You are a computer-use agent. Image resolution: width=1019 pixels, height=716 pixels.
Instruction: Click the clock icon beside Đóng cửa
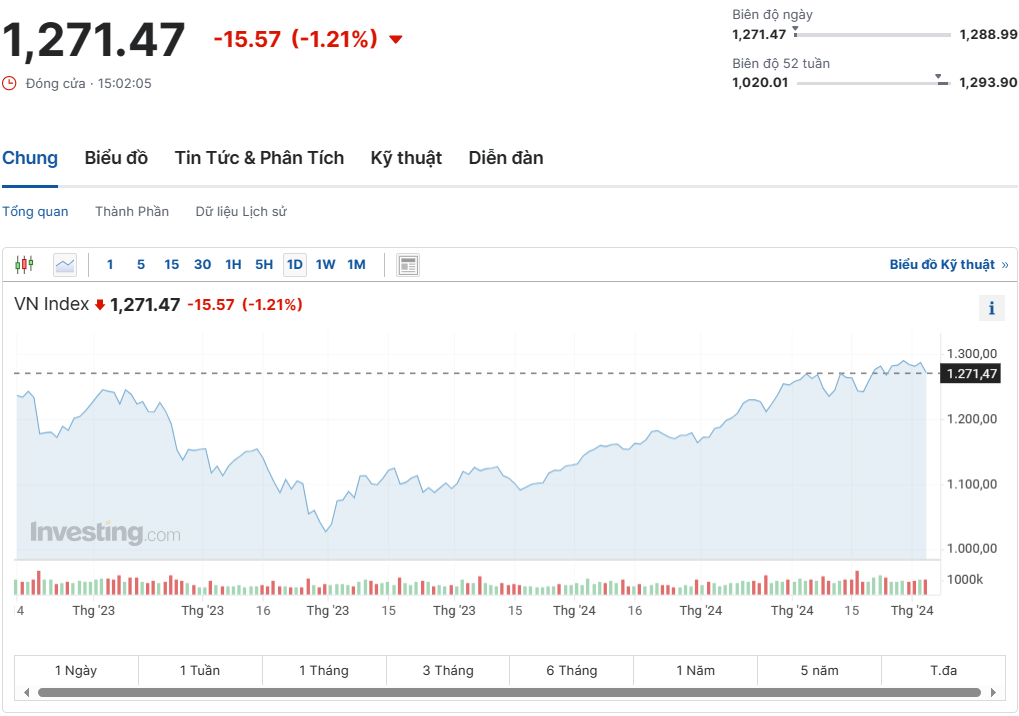[9, 84]
